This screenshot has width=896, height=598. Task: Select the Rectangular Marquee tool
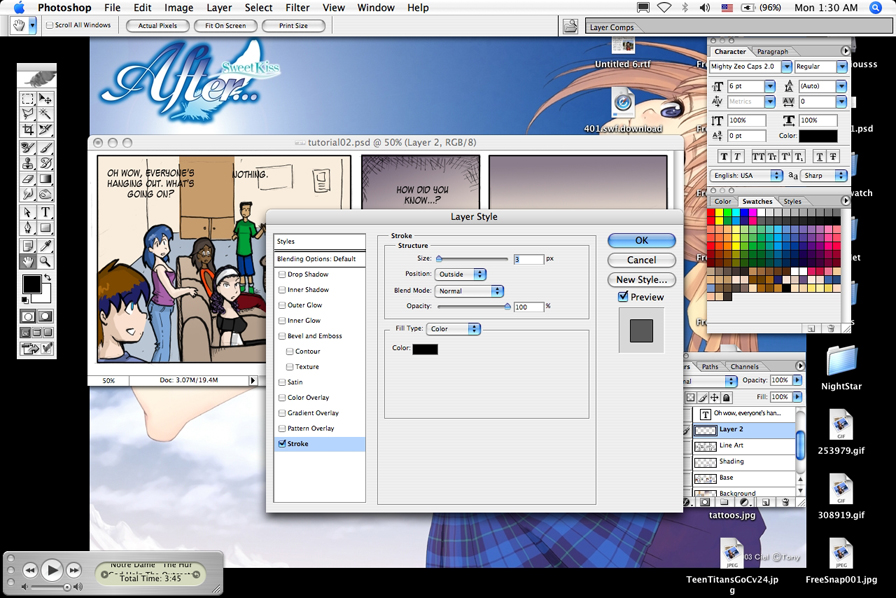(x=27, y=98)
